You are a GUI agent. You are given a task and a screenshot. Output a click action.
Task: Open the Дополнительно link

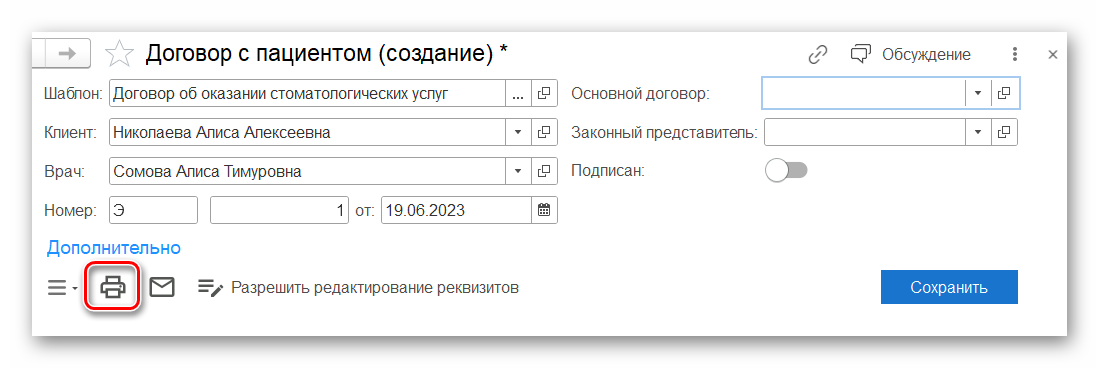tap(114, 247)
